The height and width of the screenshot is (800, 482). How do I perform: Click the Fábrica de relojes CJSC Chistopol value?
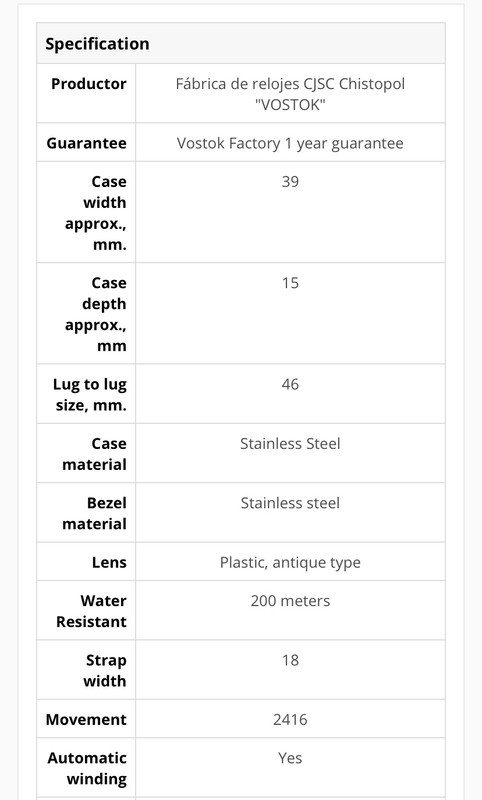point(290,94)
